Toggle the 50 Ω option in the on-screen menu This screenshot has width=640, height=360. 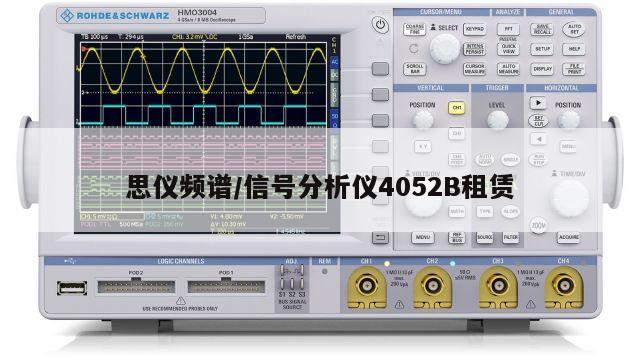[335, 120]
